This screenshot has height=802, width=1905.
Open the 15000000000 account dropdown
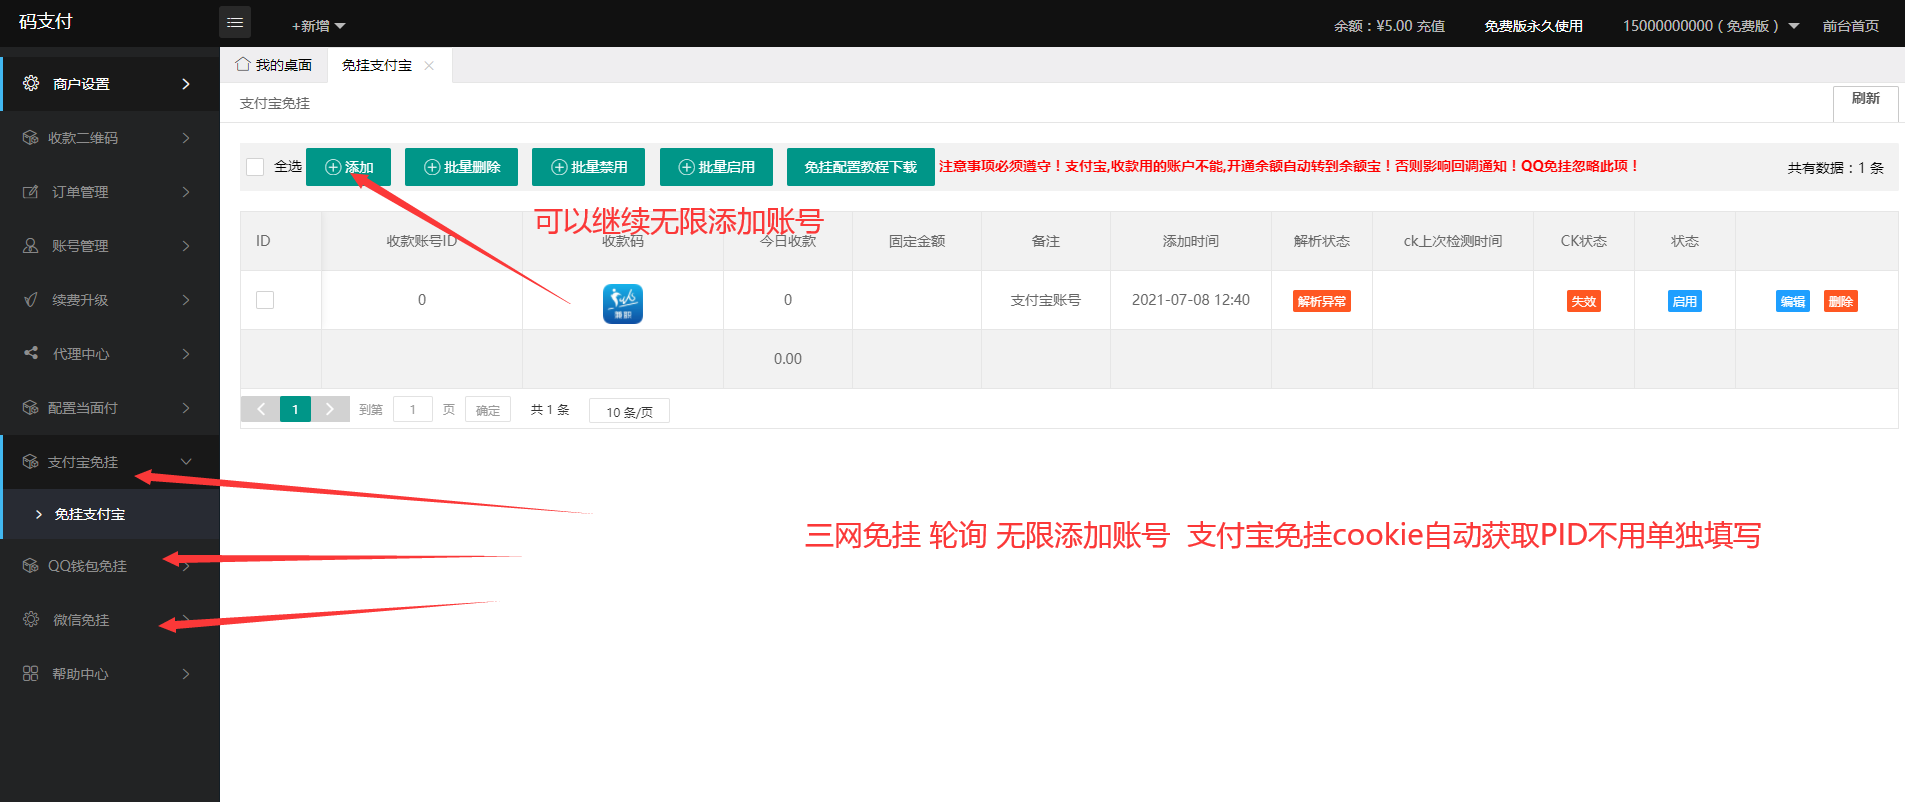pos(1710,26)
